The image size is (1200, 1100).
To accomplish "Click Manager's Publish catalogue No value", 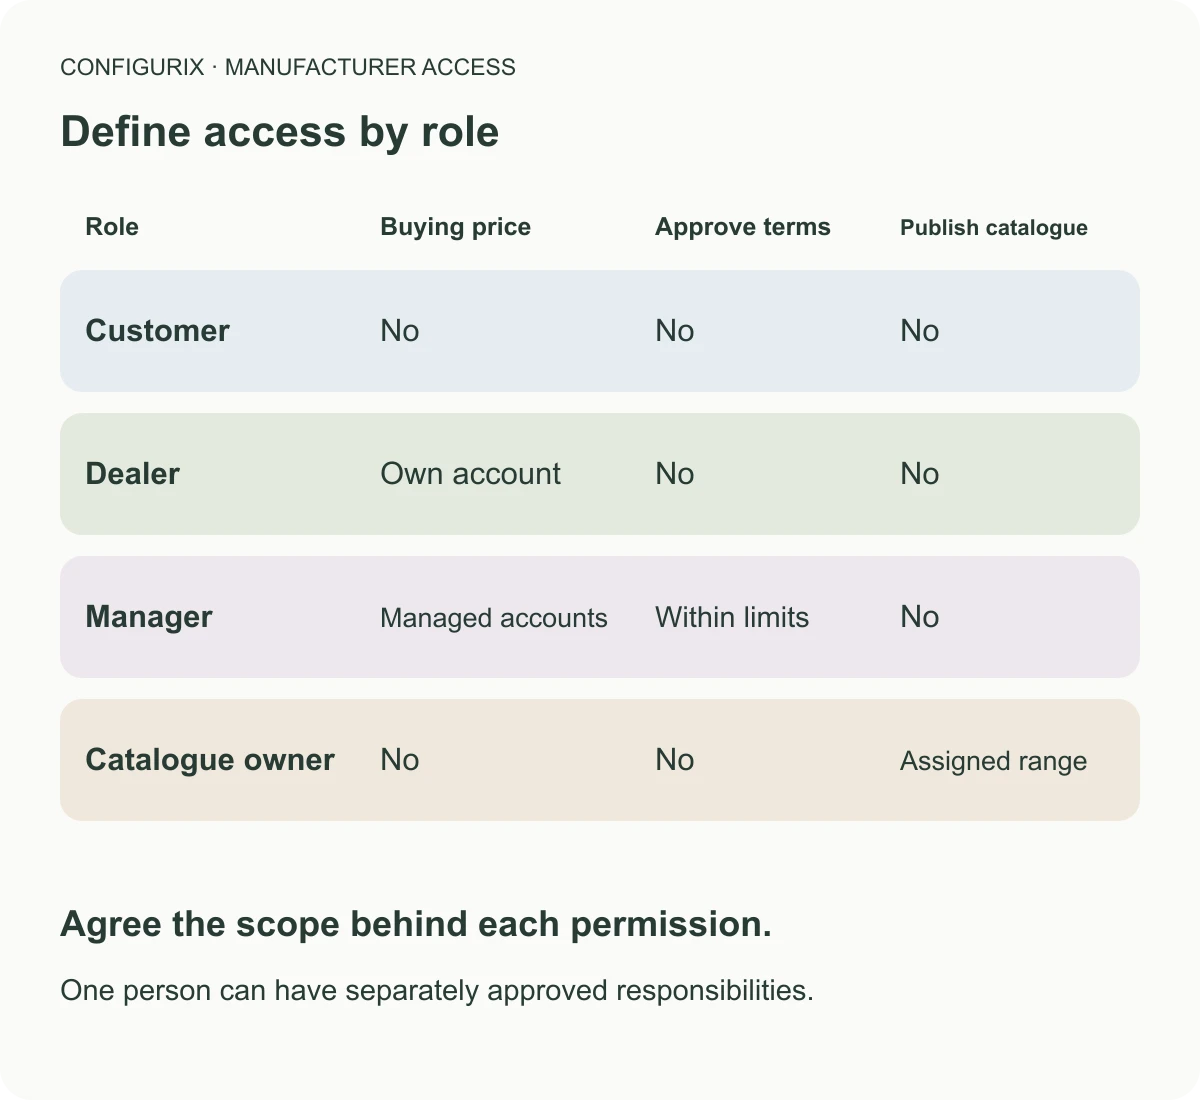I will (x=920, y=617).
